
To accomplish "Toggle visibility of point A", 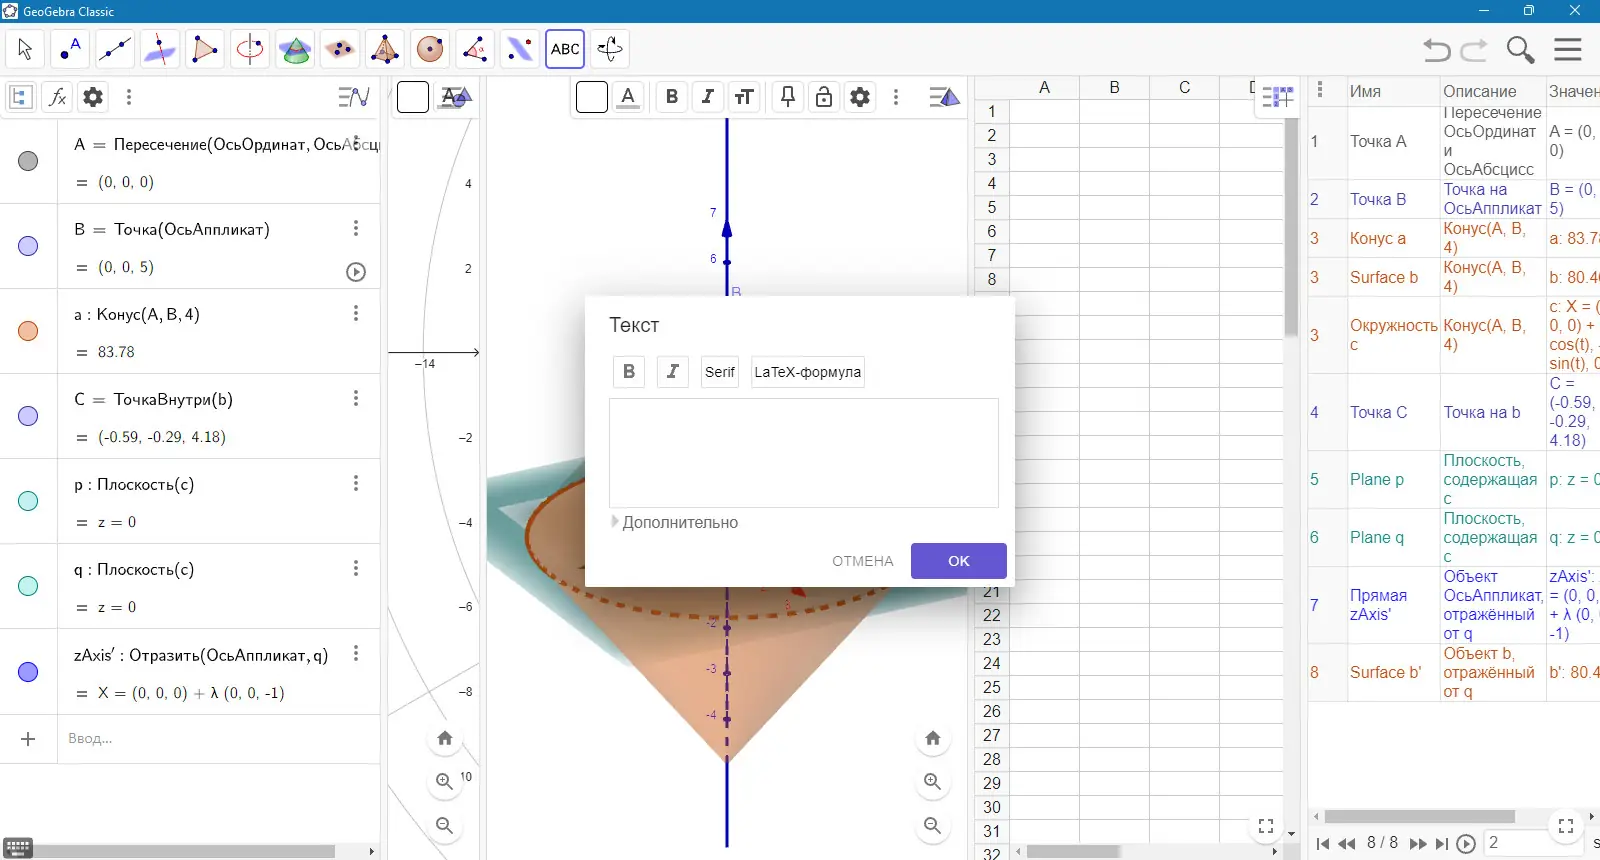I will click(28, 161).
